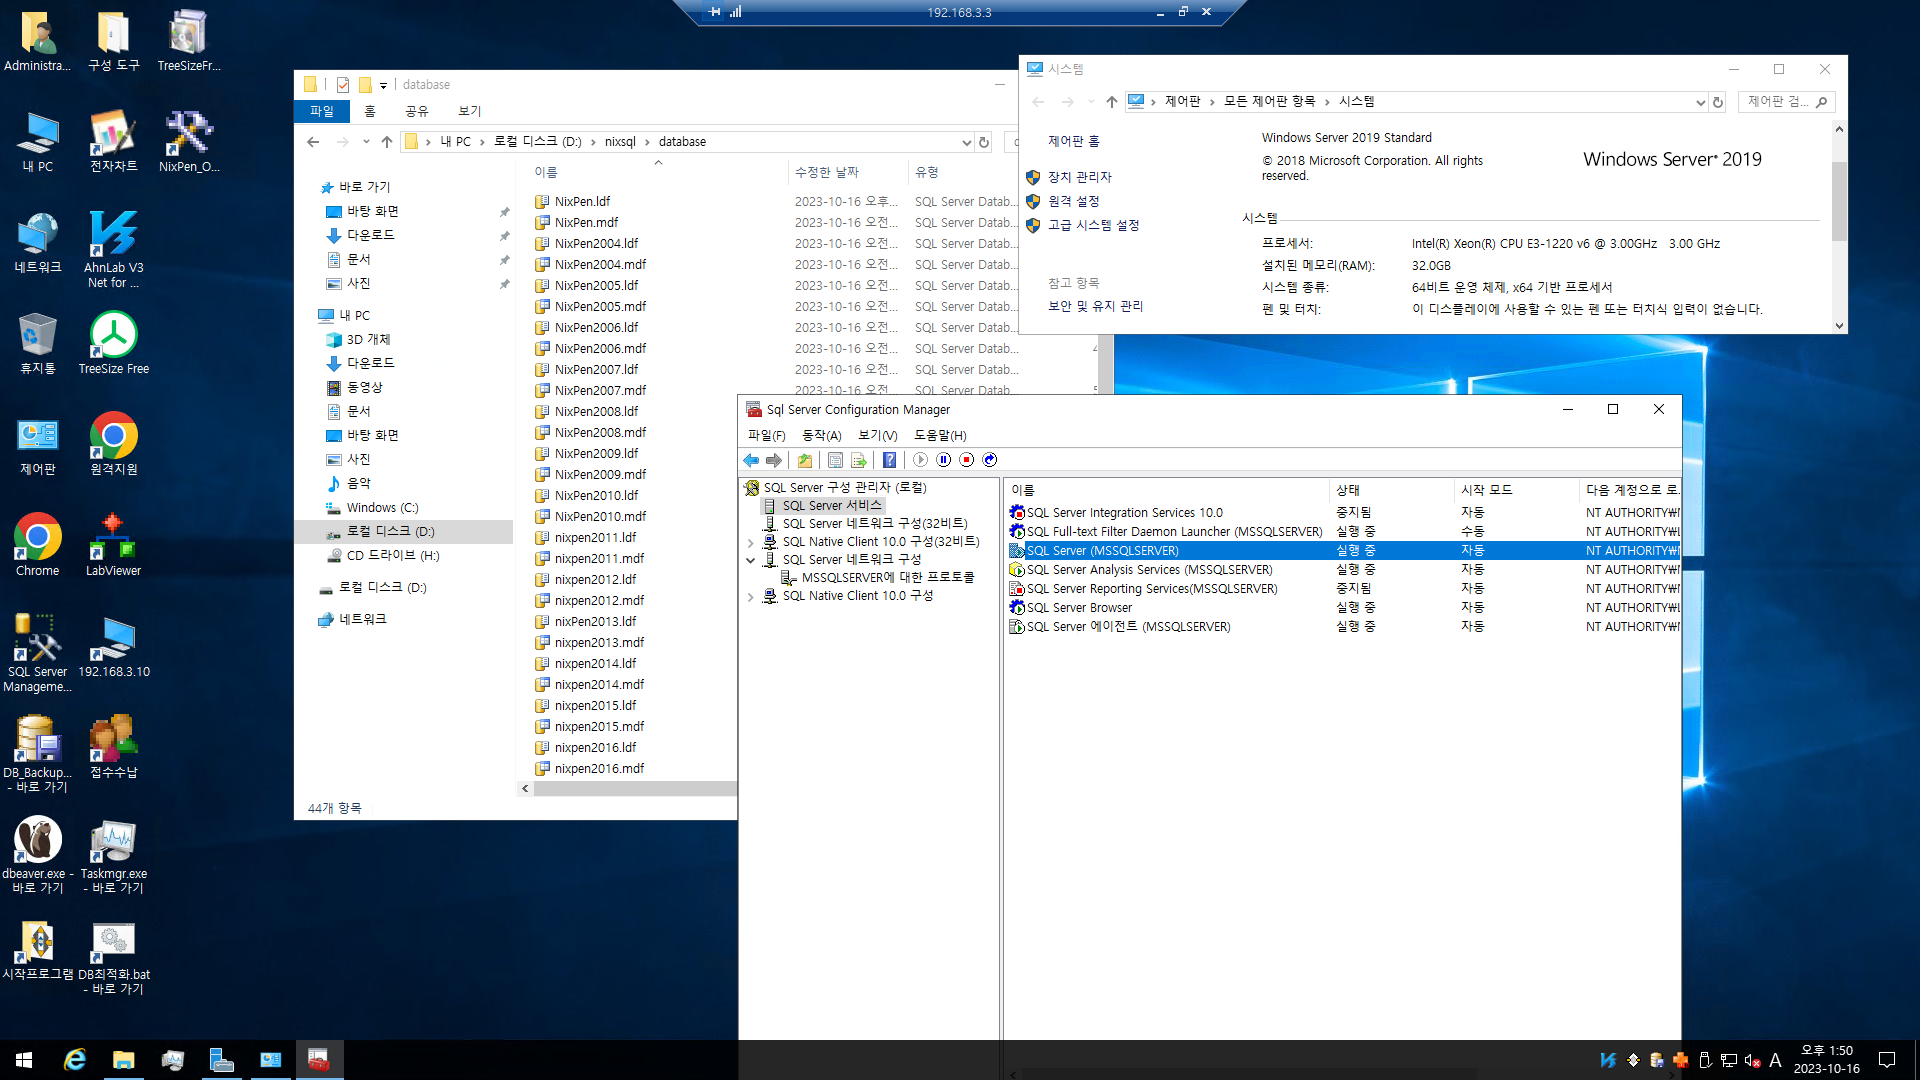The width and height of the screenshot is (1920, 1080).
Task: Open the Properties toolbar icon in Configuration Manager
Action: coord(835,460)
